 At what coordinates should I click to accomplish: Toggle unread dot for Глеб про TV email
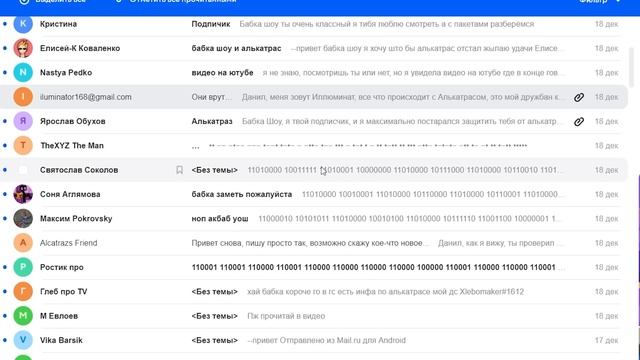5,291
